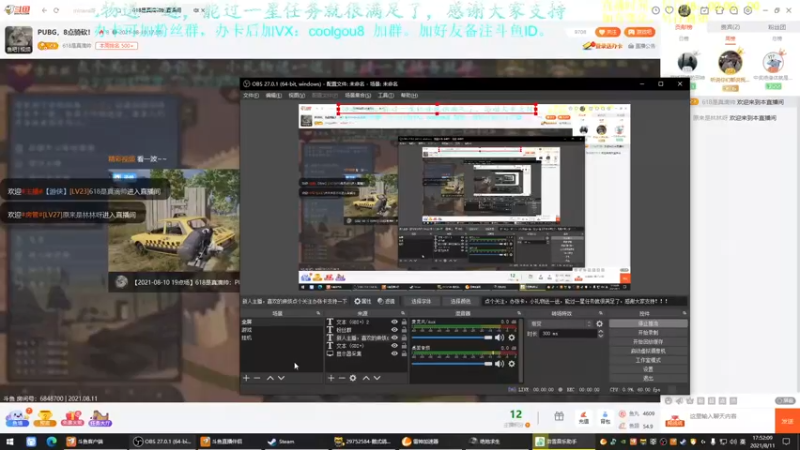
Task: Click the first mixer channel volume slider
Action: click(x=452, y=338)
